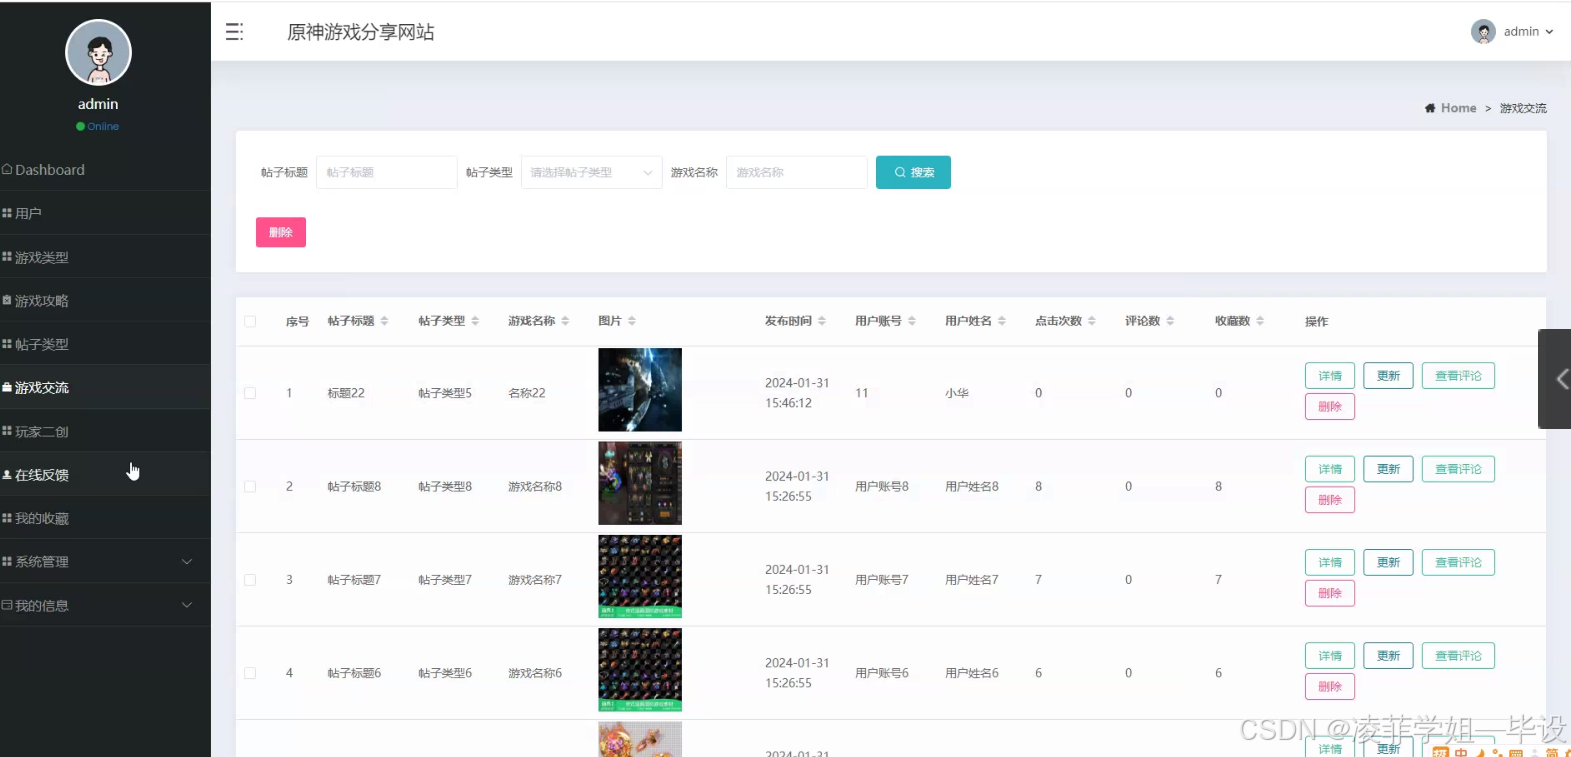Open 我的收藏 in the sidebar
Screen dimensions: 1571x757
coord(105,518)
